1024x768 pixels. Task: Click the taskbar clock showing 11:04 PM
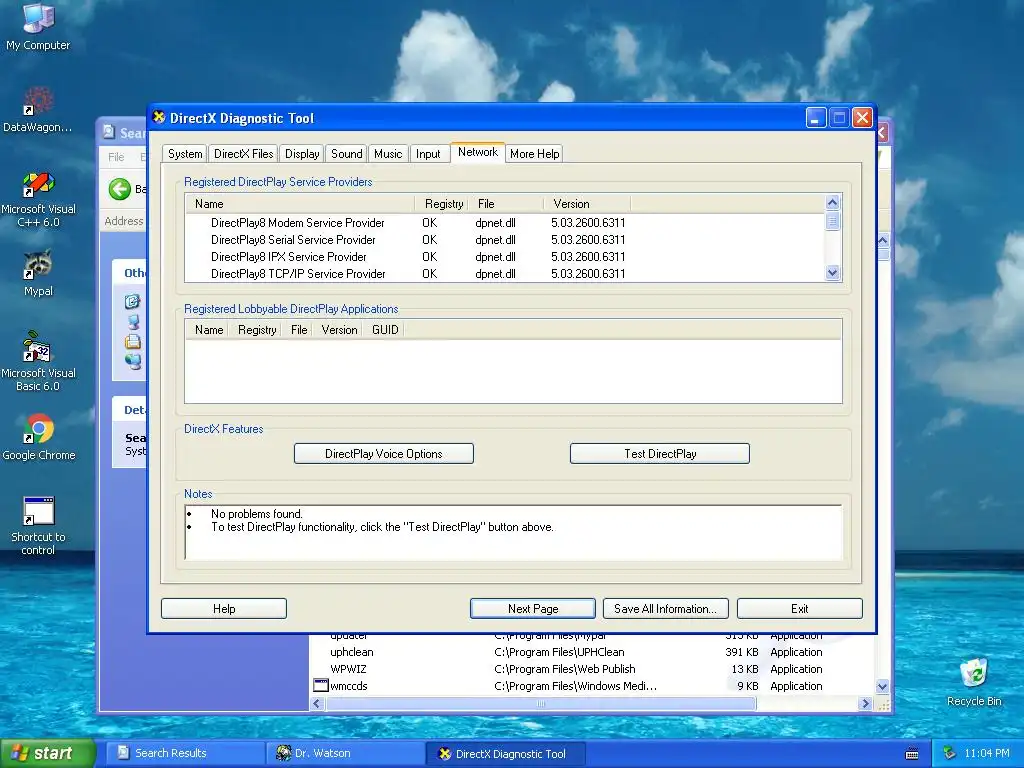987,753
